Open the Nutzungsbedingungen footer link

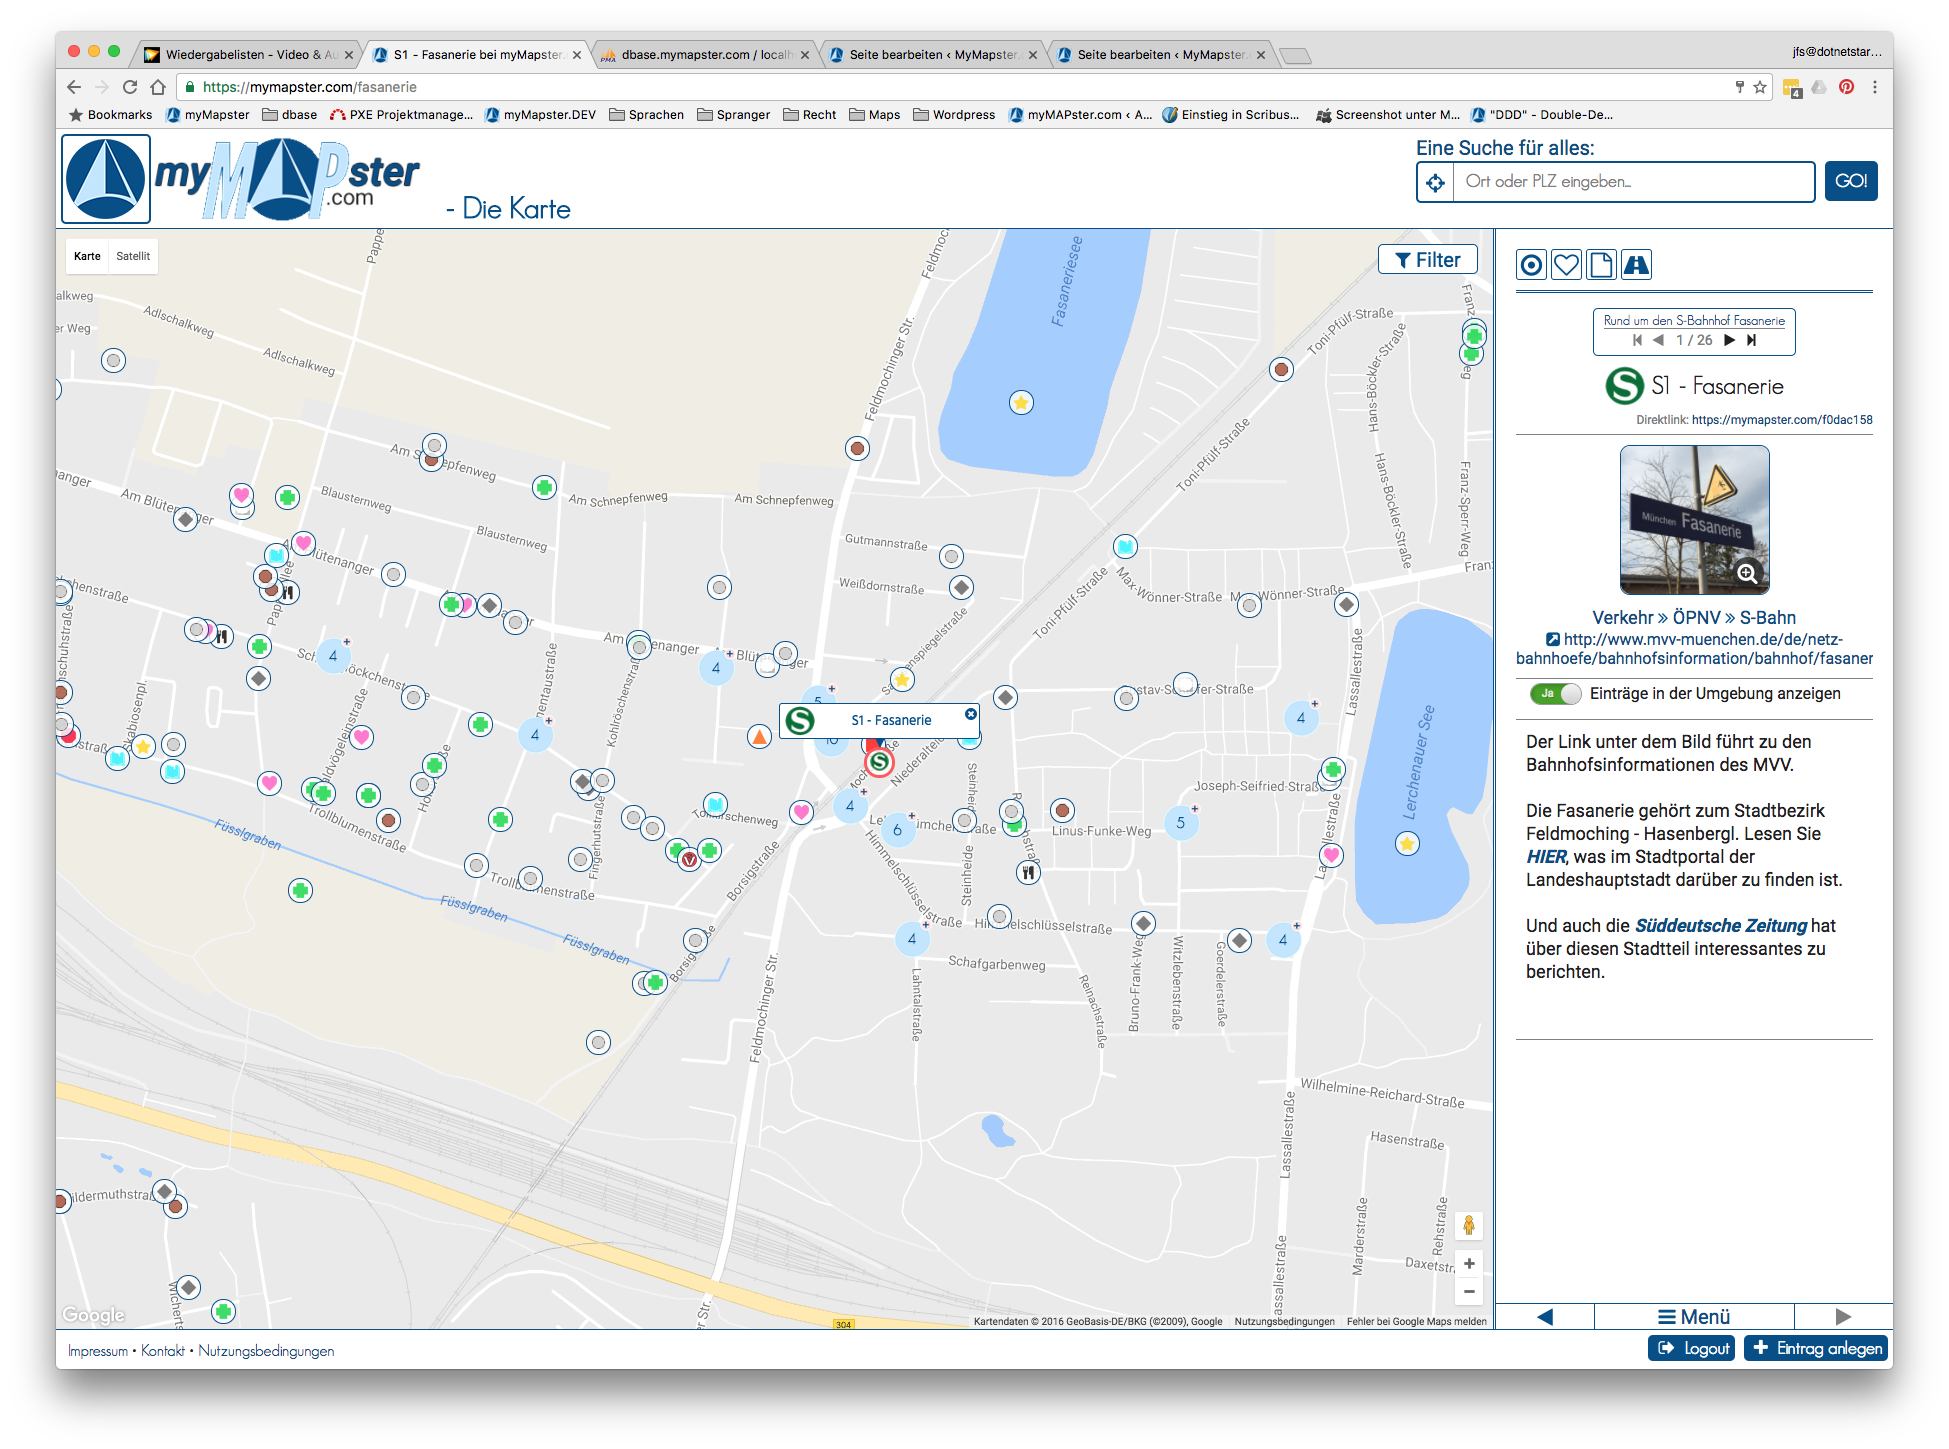point(266,1351)
